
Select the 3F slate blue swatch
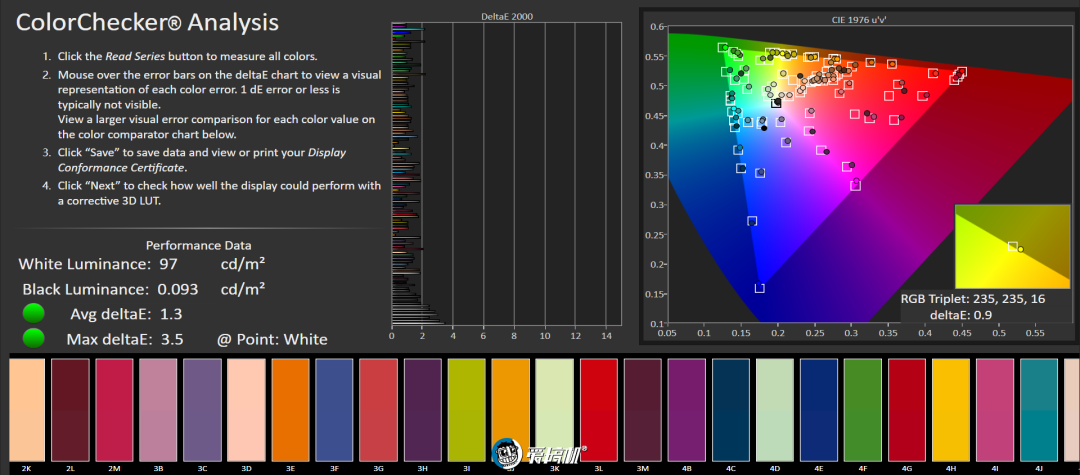(335, 410)
